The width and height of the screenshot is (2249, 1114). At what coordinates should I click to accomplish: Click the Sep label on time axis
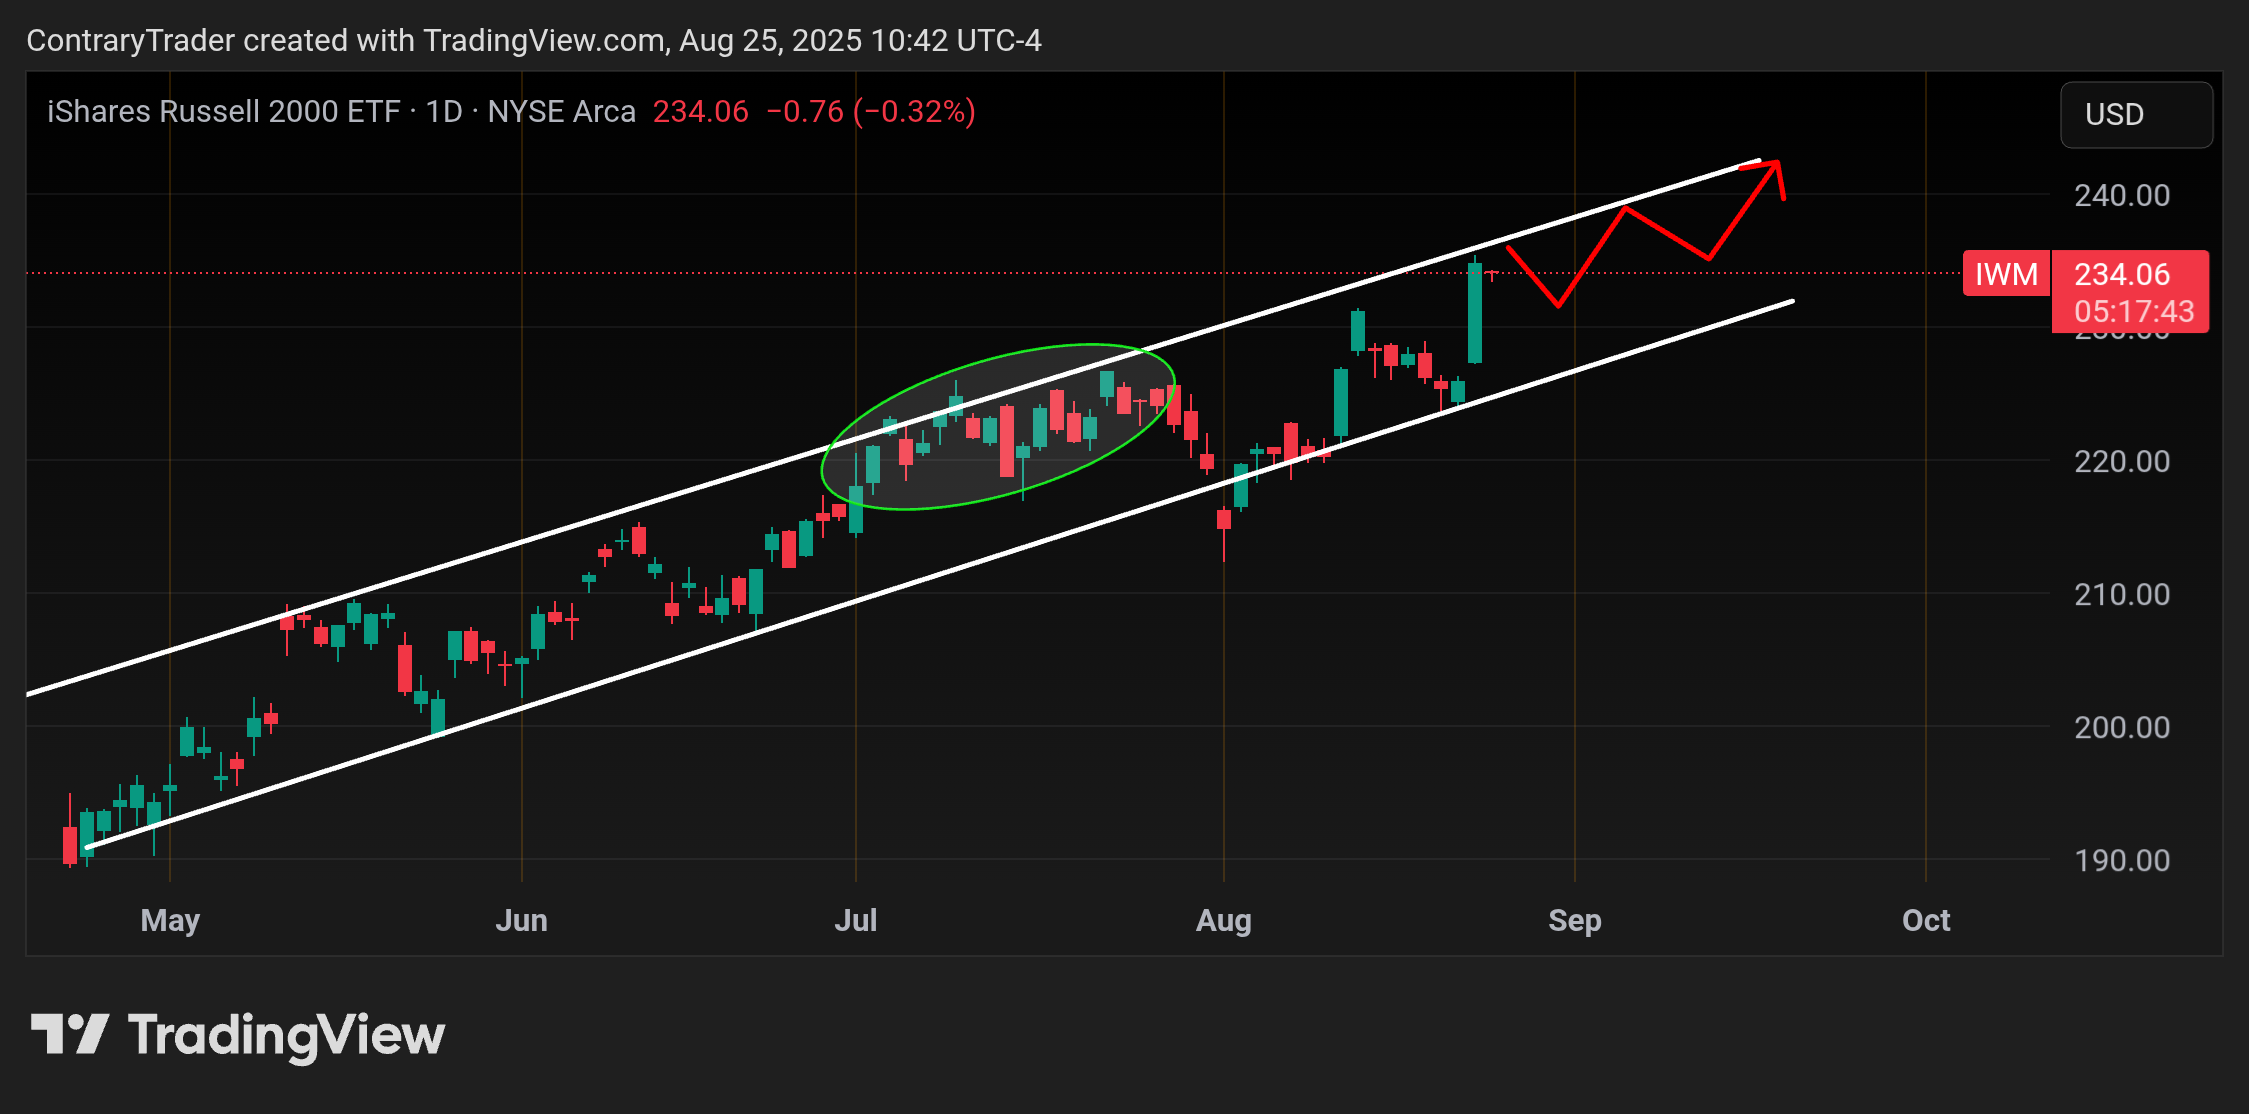1575,921
